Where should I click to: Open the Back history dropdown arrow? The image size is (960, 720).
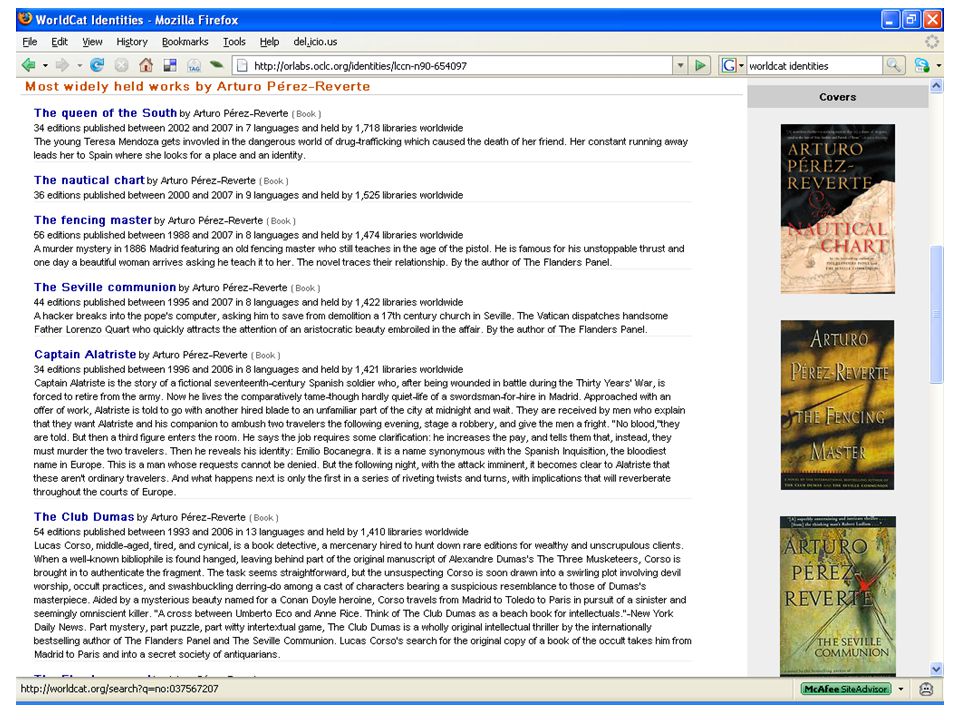(45, 66)
